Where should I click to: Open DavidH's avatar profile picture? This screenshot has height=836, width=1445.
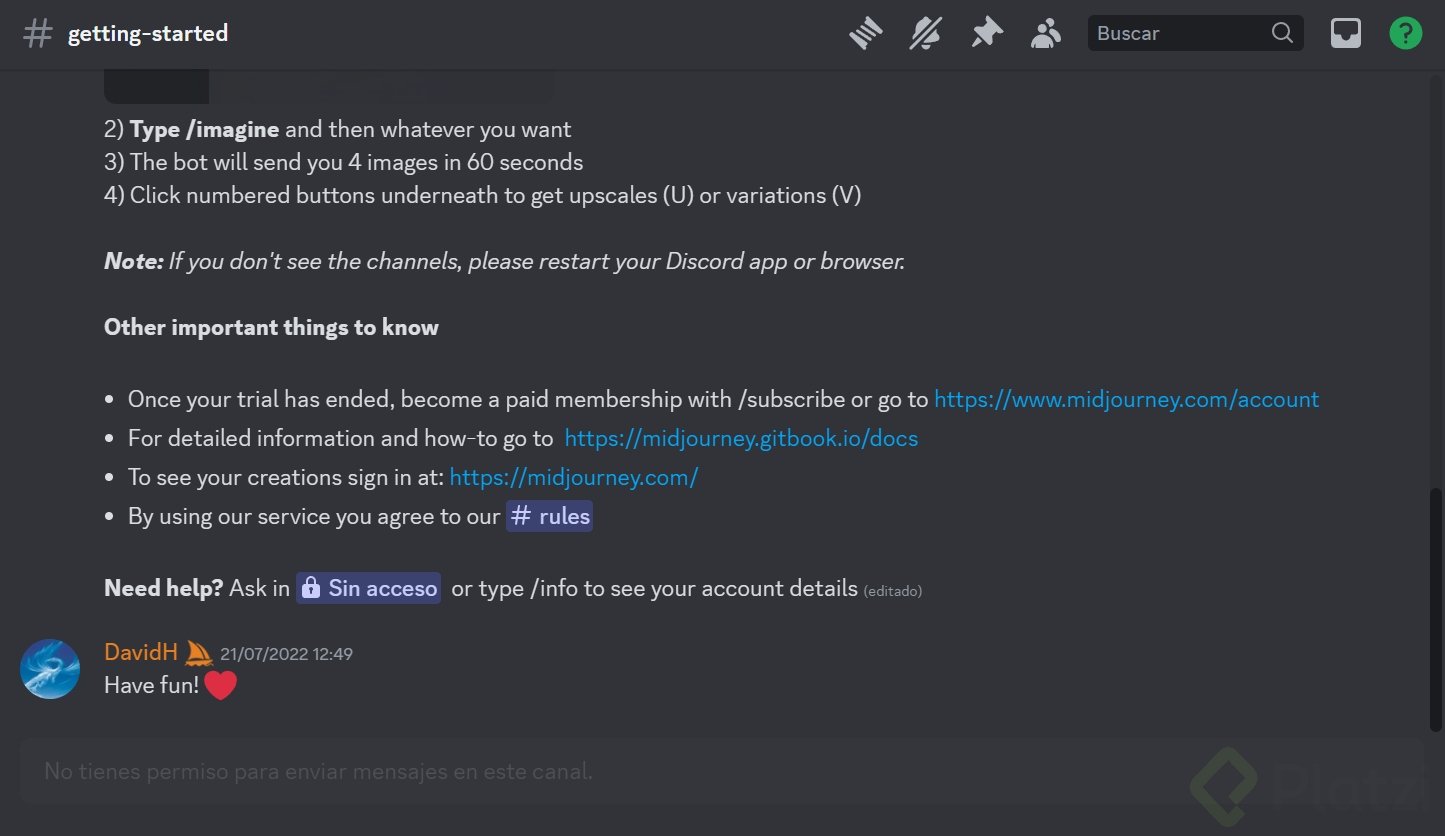50,669
